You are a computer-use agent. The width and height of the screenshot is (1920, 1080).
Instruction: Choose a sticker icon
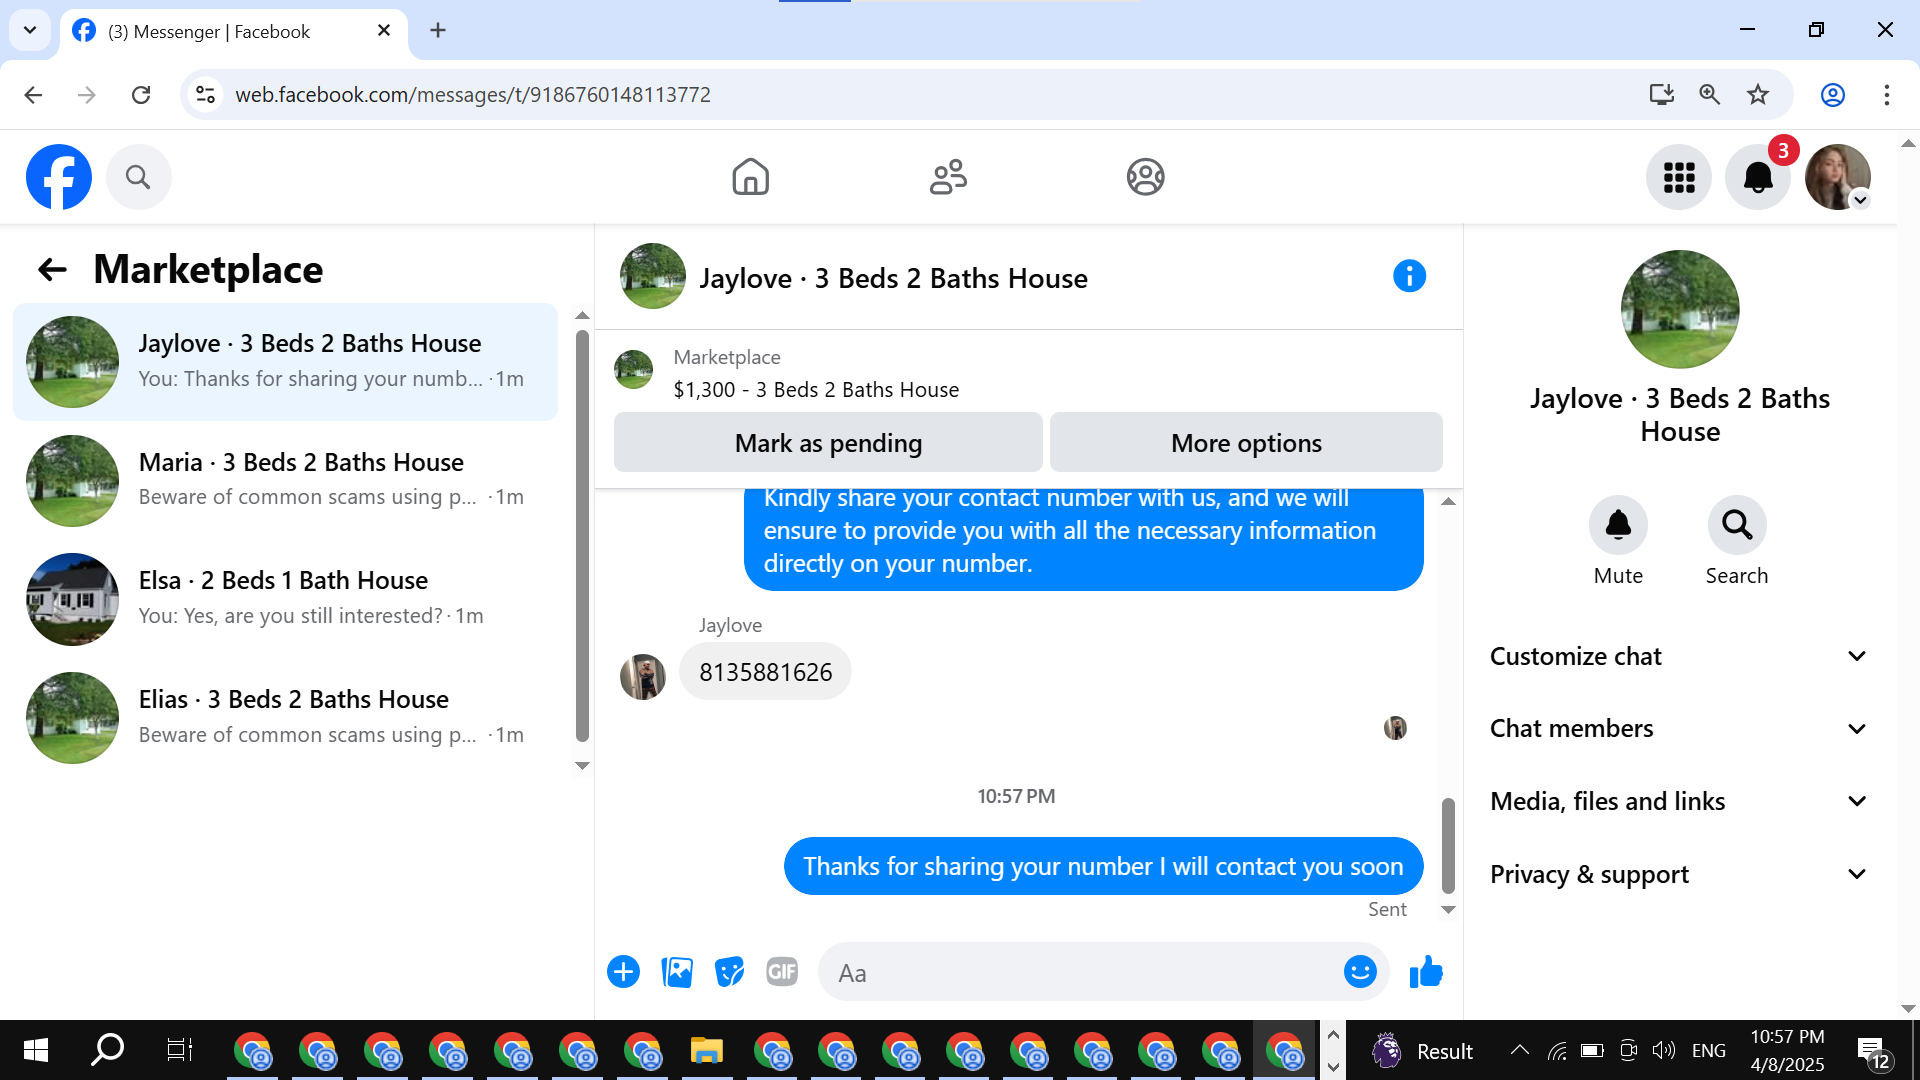730,972
